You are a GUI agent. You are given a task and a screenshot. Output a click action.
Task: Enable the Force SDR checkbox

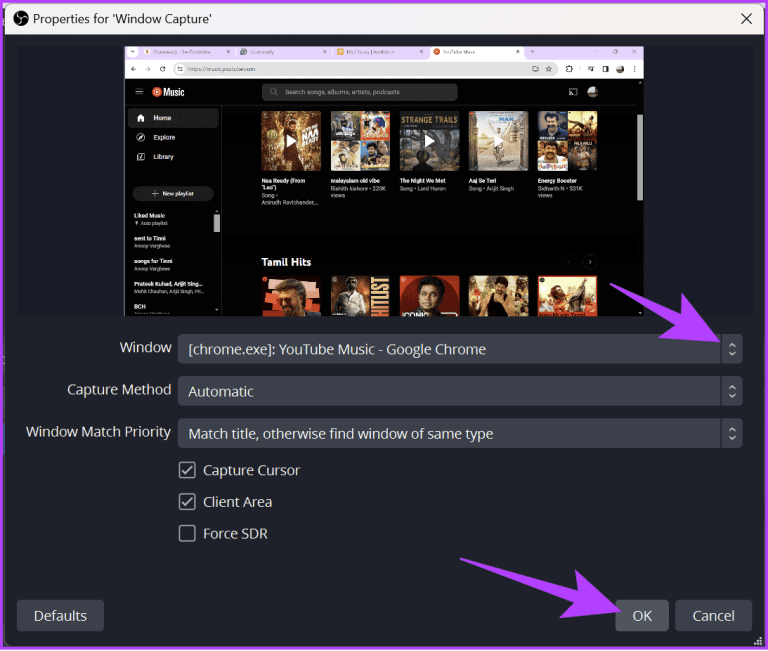coord(187,534)
